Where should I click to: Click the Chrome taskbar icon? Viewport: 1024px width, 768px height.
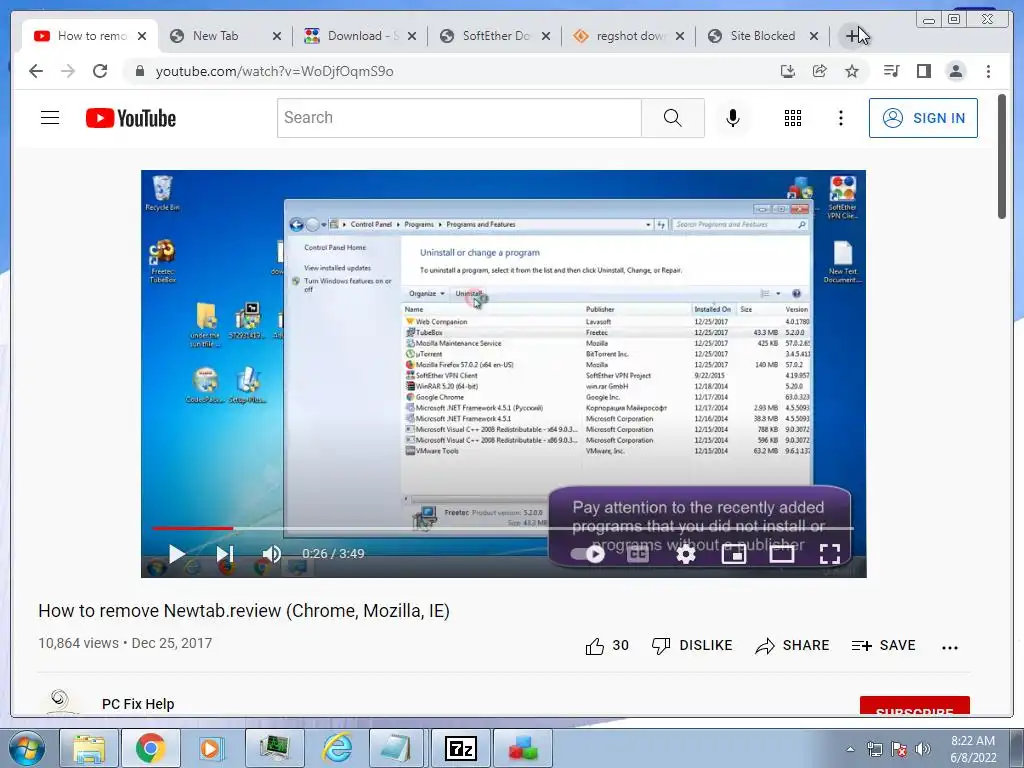pyautogui.click(x=151, y=748)
